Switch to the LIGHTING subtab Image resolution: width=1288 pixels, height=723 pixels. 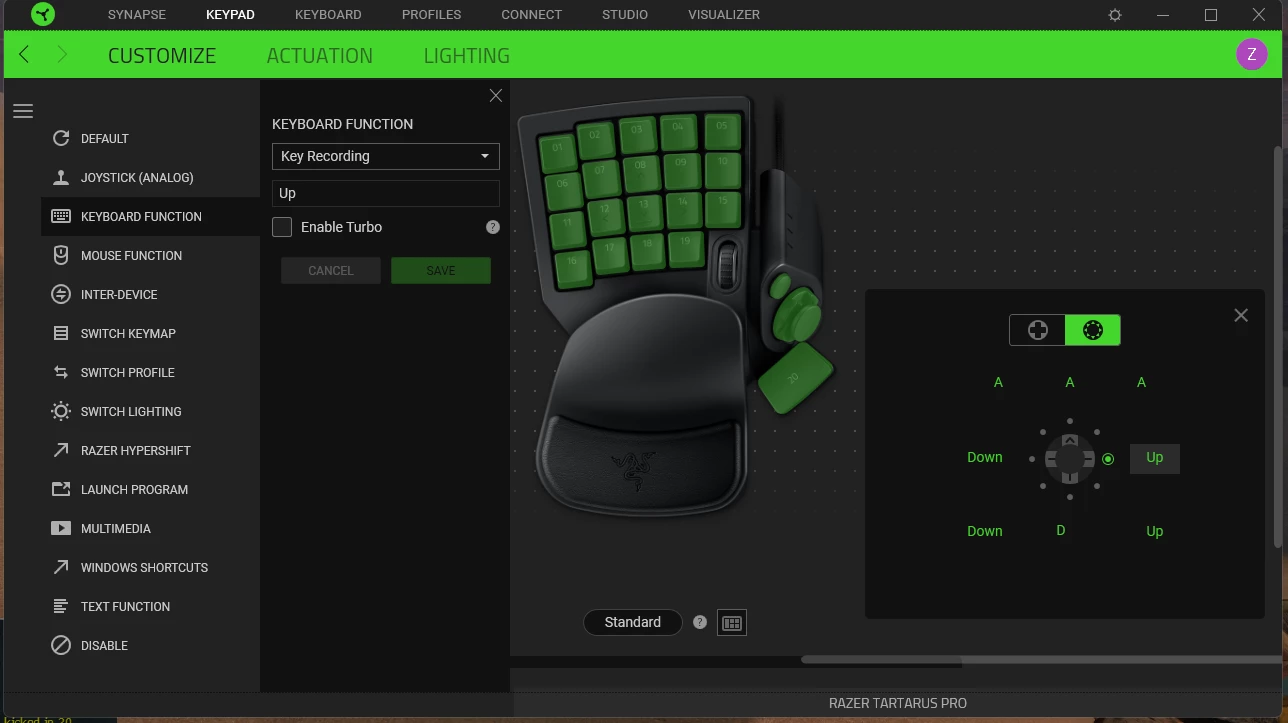click(x=466, y=56)
